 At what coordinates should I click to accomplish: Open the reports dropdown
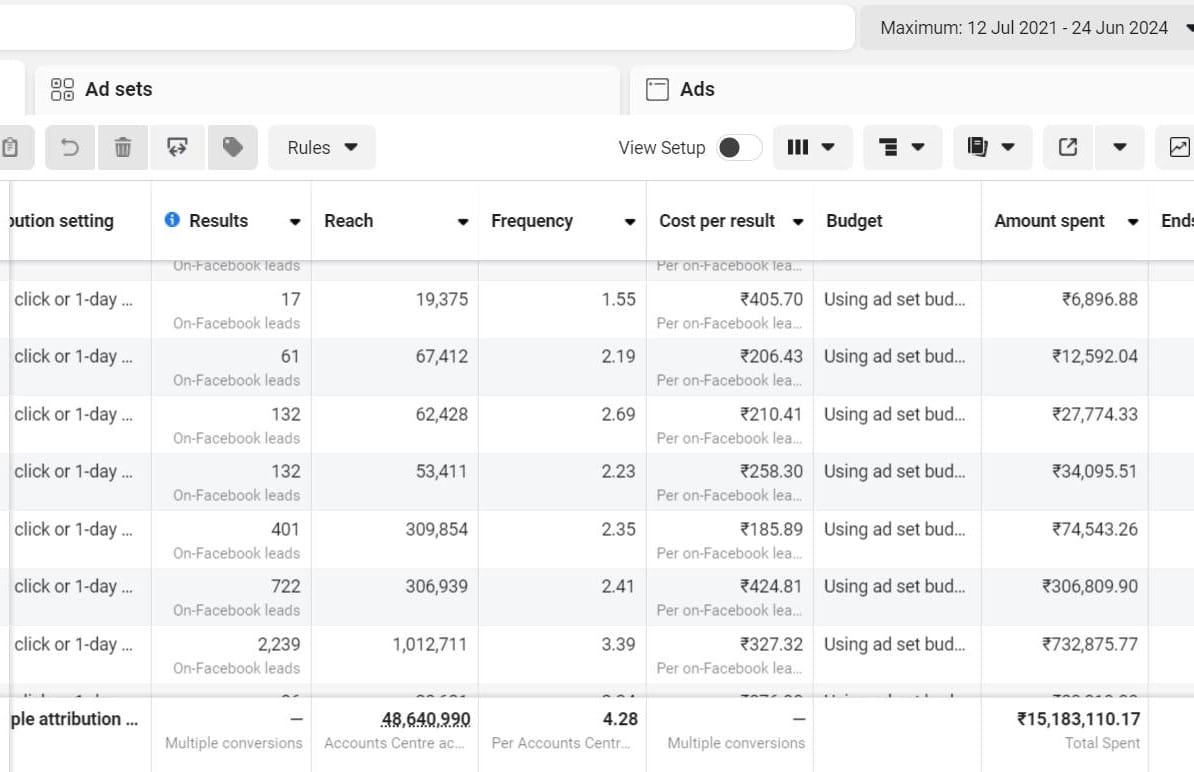pos(991,148)
